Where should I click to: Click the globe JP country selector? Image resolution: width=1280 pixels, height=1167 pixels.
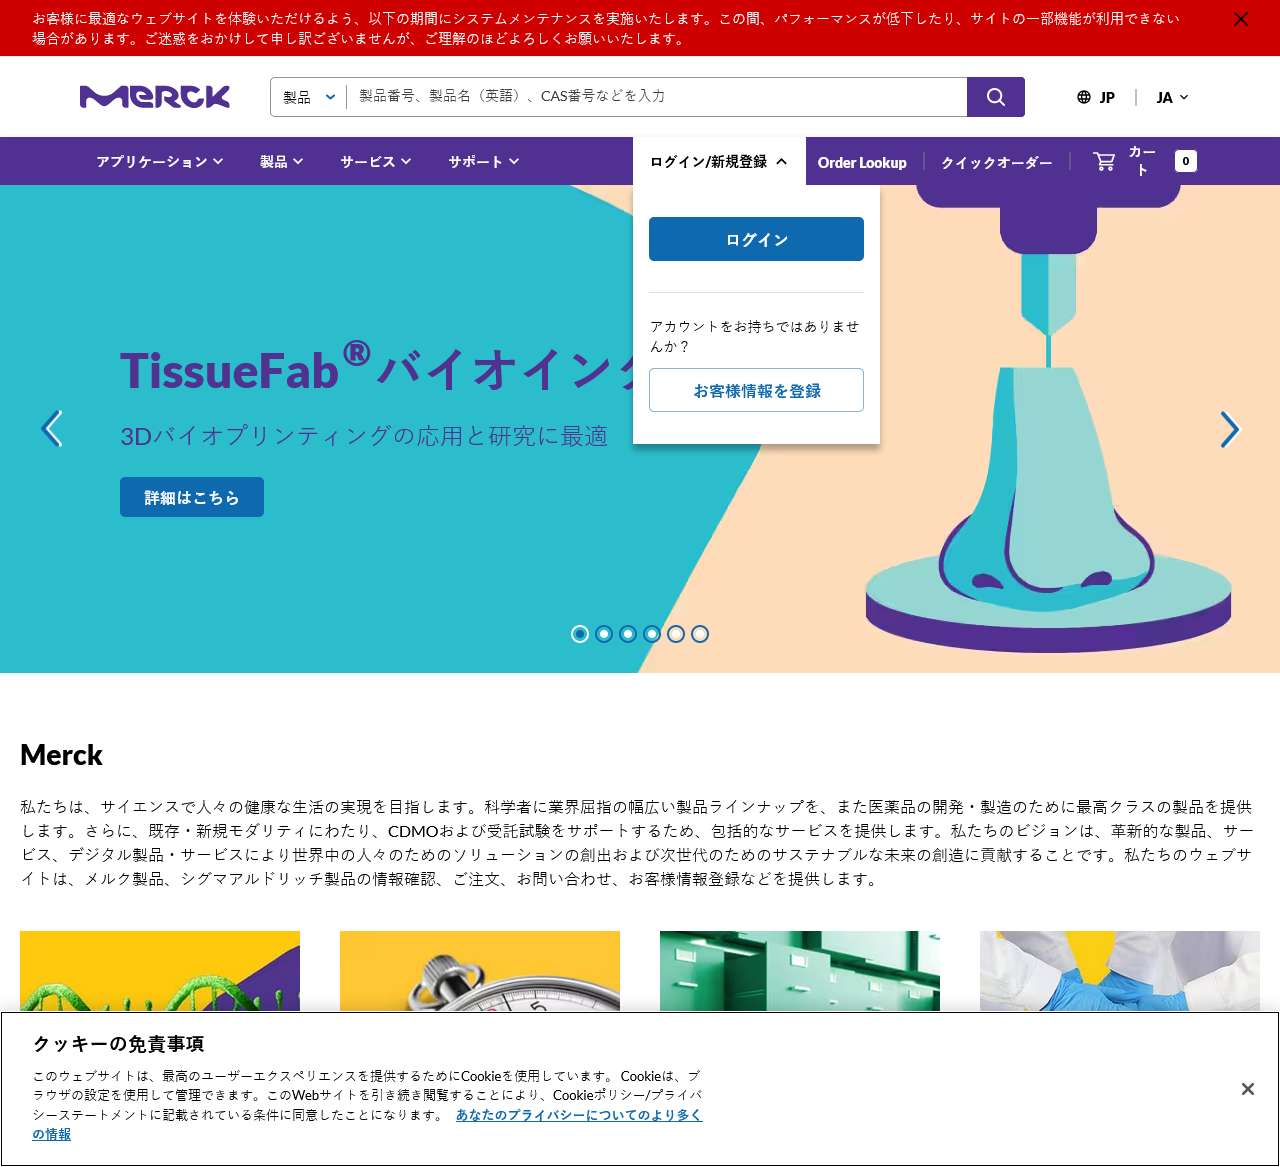1096,97
